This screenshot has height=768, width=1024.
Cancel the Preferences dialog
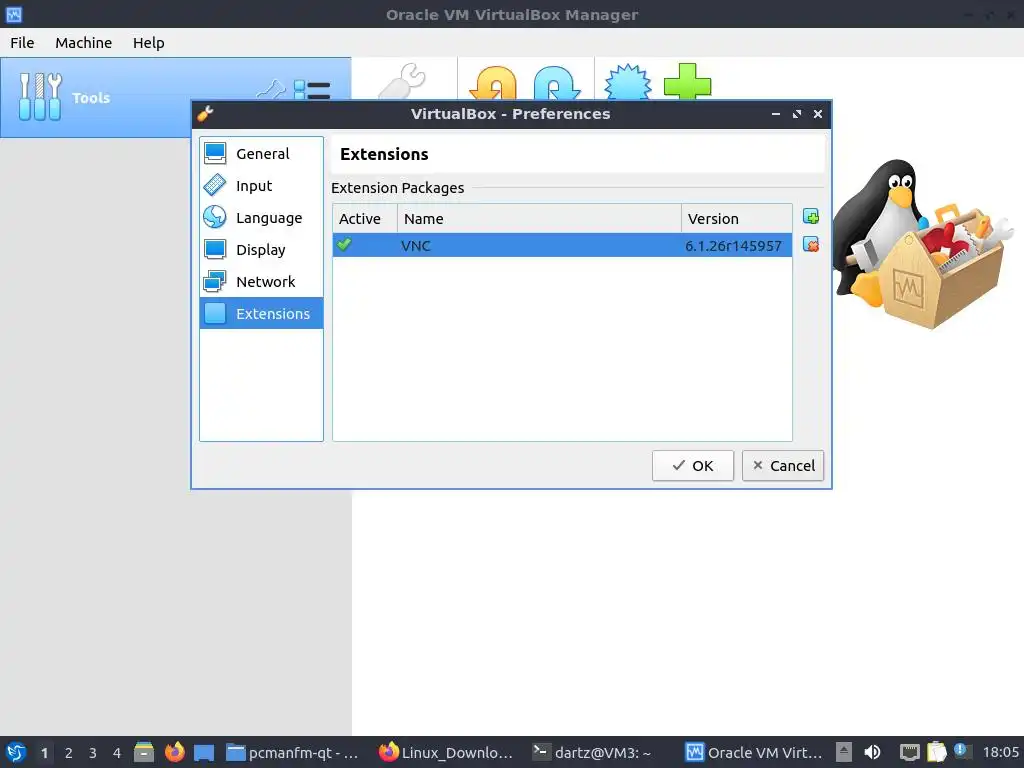click(x=782, y=466)
